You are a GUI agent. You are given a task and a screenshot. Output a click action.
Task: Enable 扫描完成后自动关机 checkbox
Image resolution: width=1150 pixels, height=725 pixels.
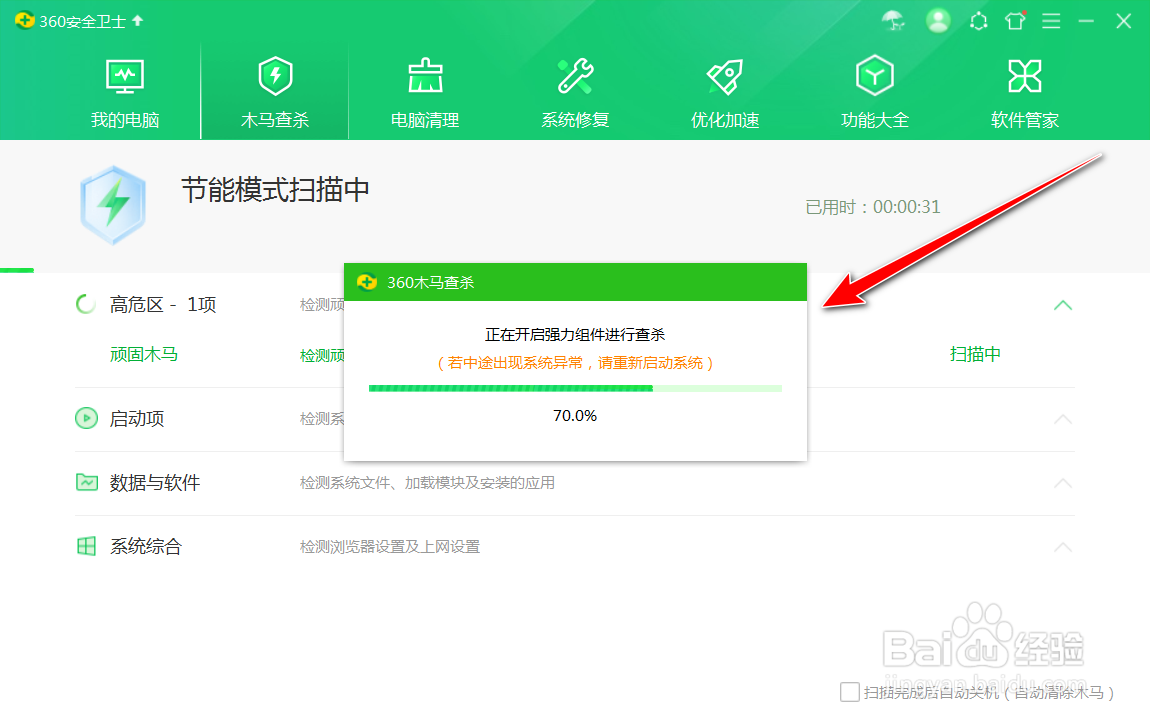(850, 692)
